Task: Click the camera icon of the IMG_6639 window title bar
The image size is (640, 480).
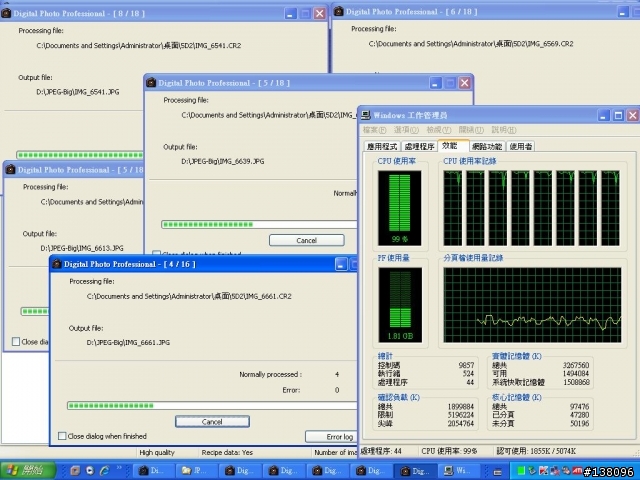Action: coord(151,82)
